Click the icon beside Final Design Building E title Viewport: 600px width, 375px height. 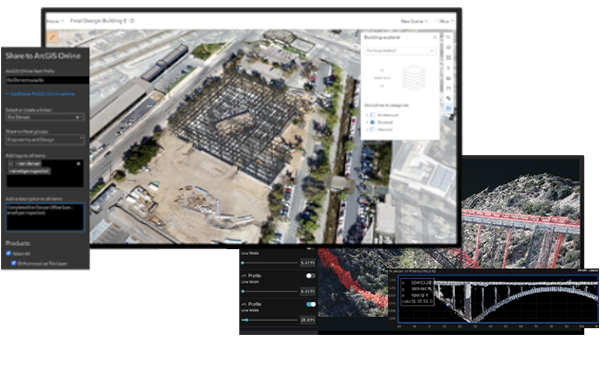[x=132, y=21]
